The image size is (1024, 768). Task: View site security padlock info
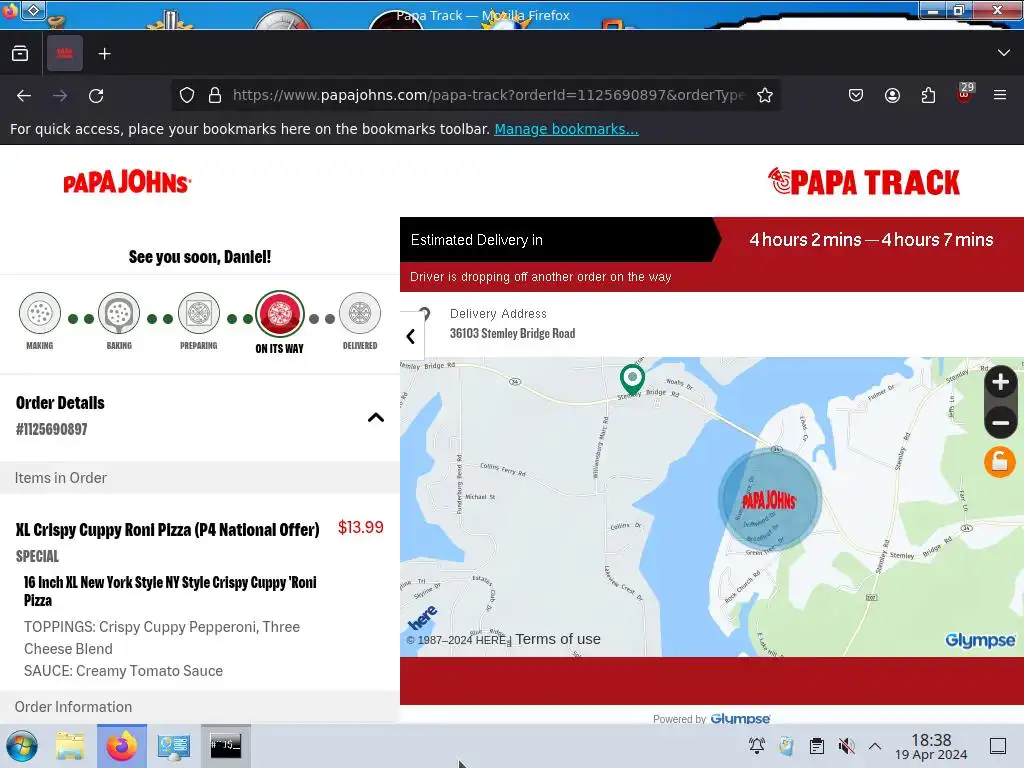(x=215, y=95)
